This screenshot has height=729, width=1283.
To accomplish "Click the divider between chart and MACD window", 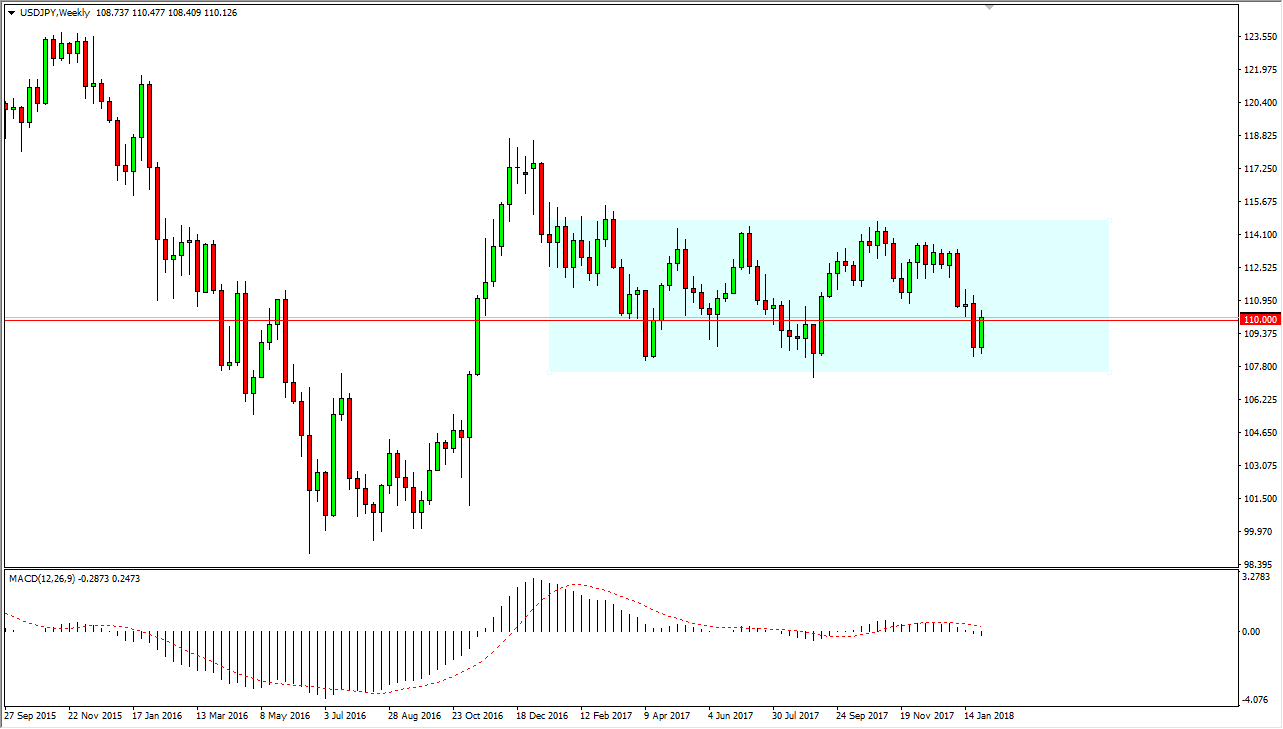I will coord(600,568).
